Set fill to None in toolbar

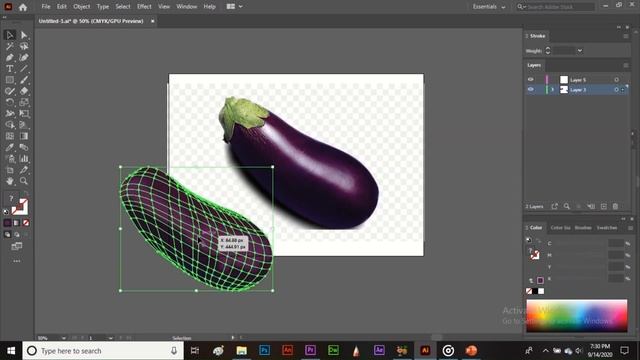pyautogui.click(x=26, y=223)
